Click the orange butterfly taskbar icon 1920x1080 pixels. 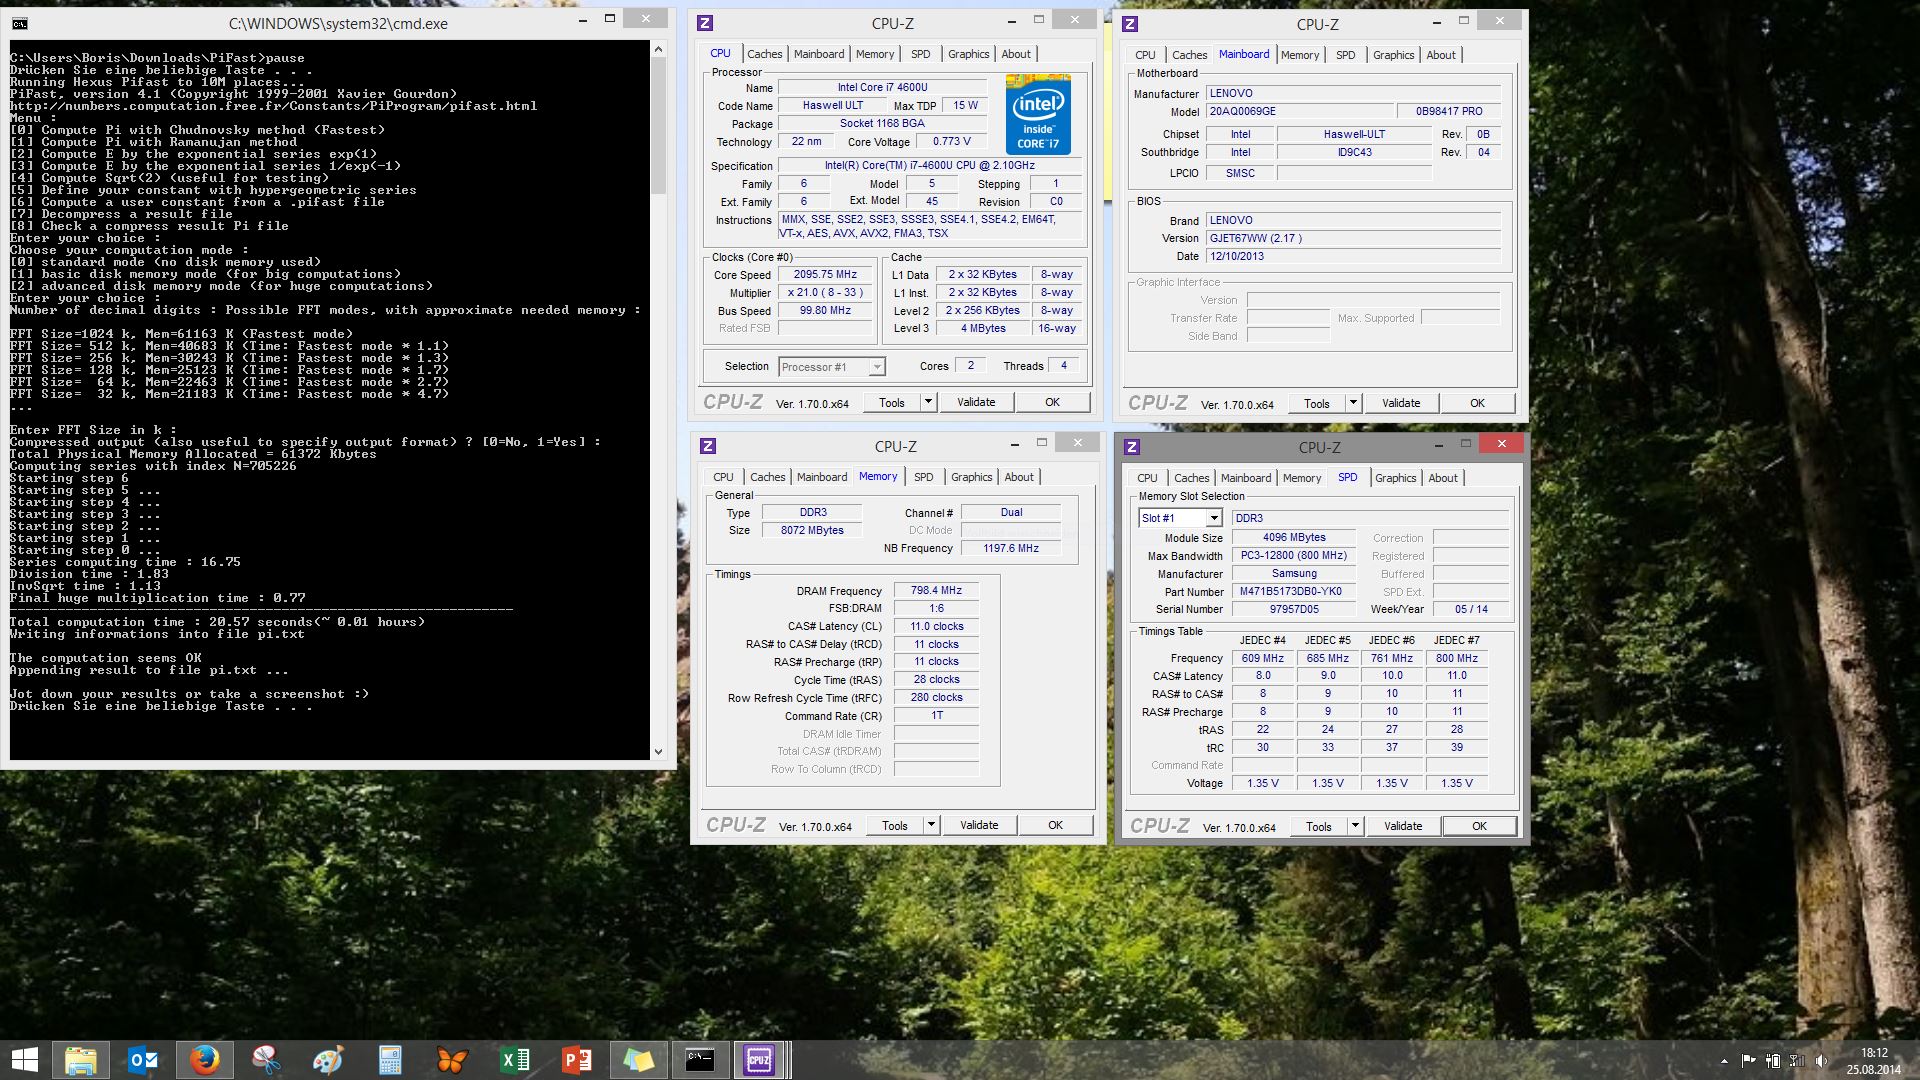[452, 1059]
